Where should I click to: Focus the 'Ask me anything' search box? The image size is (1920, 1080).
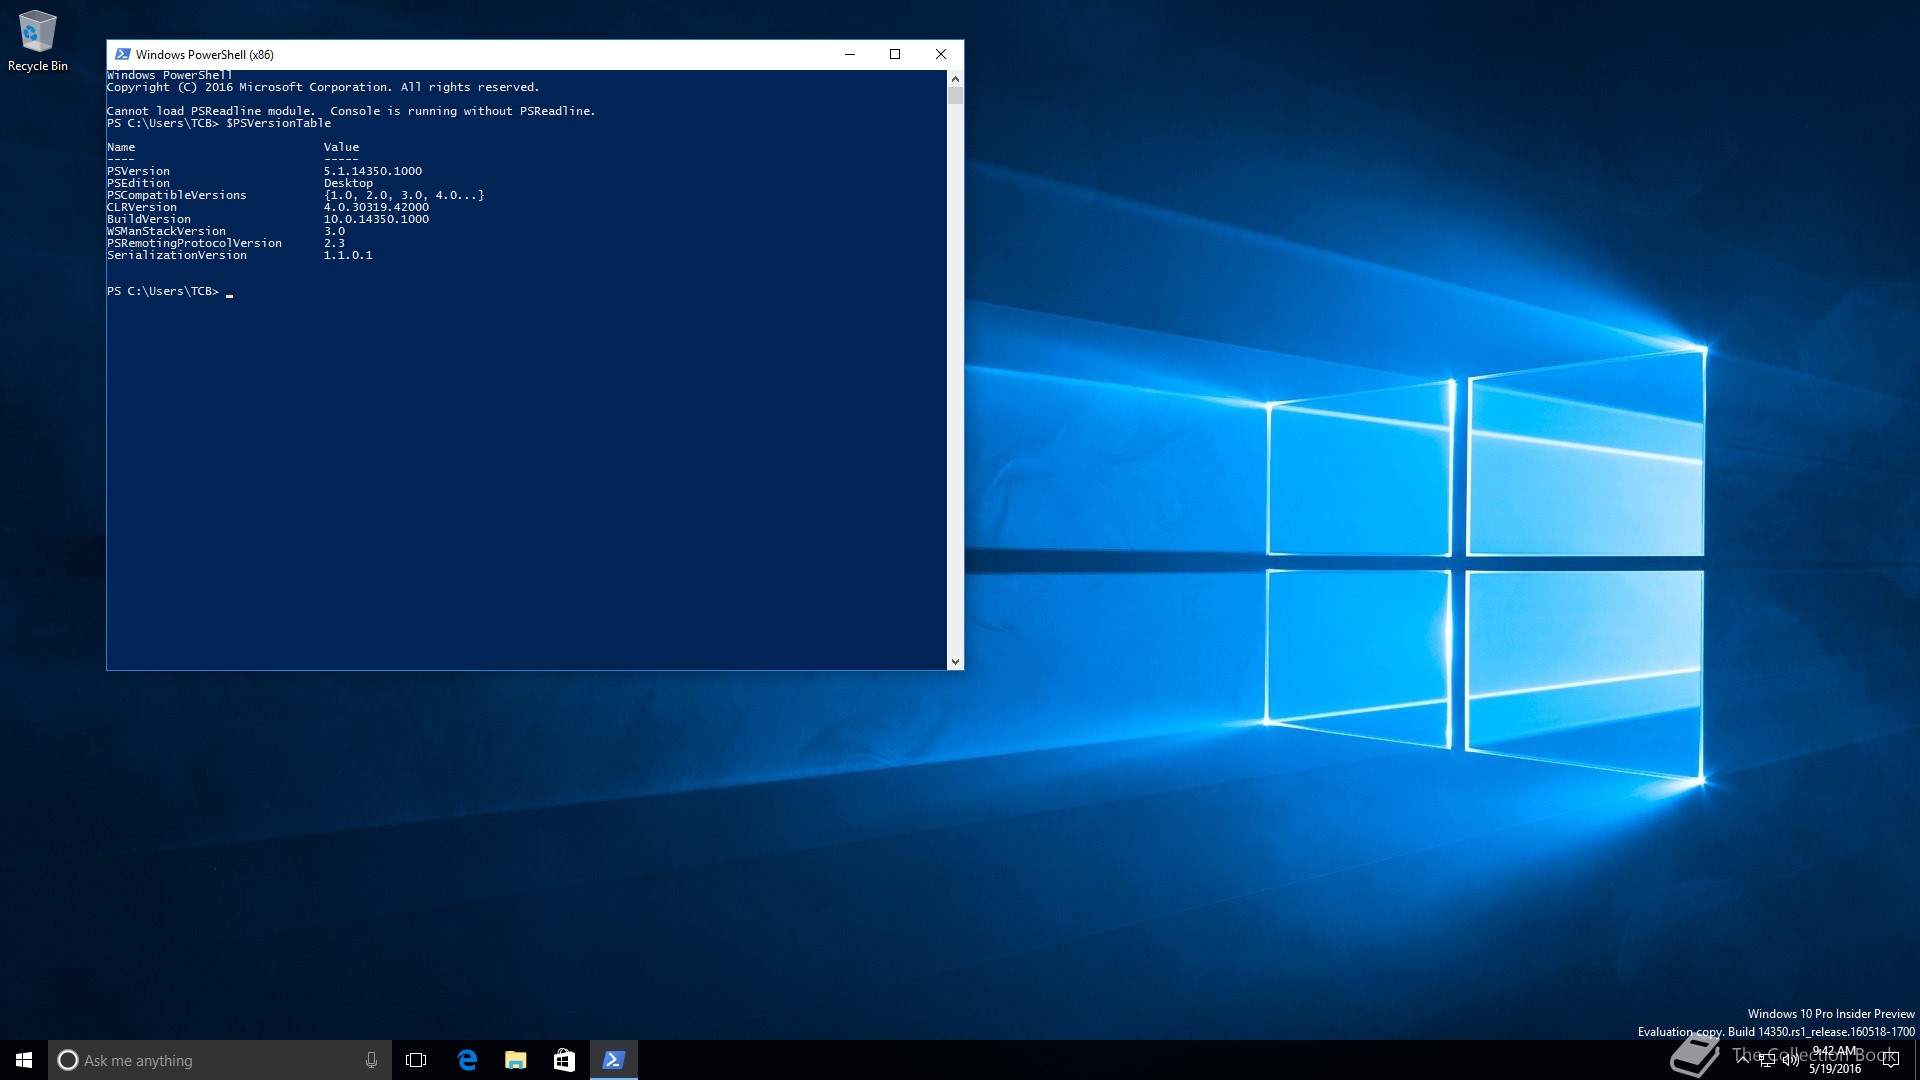tap(219, 1060)
